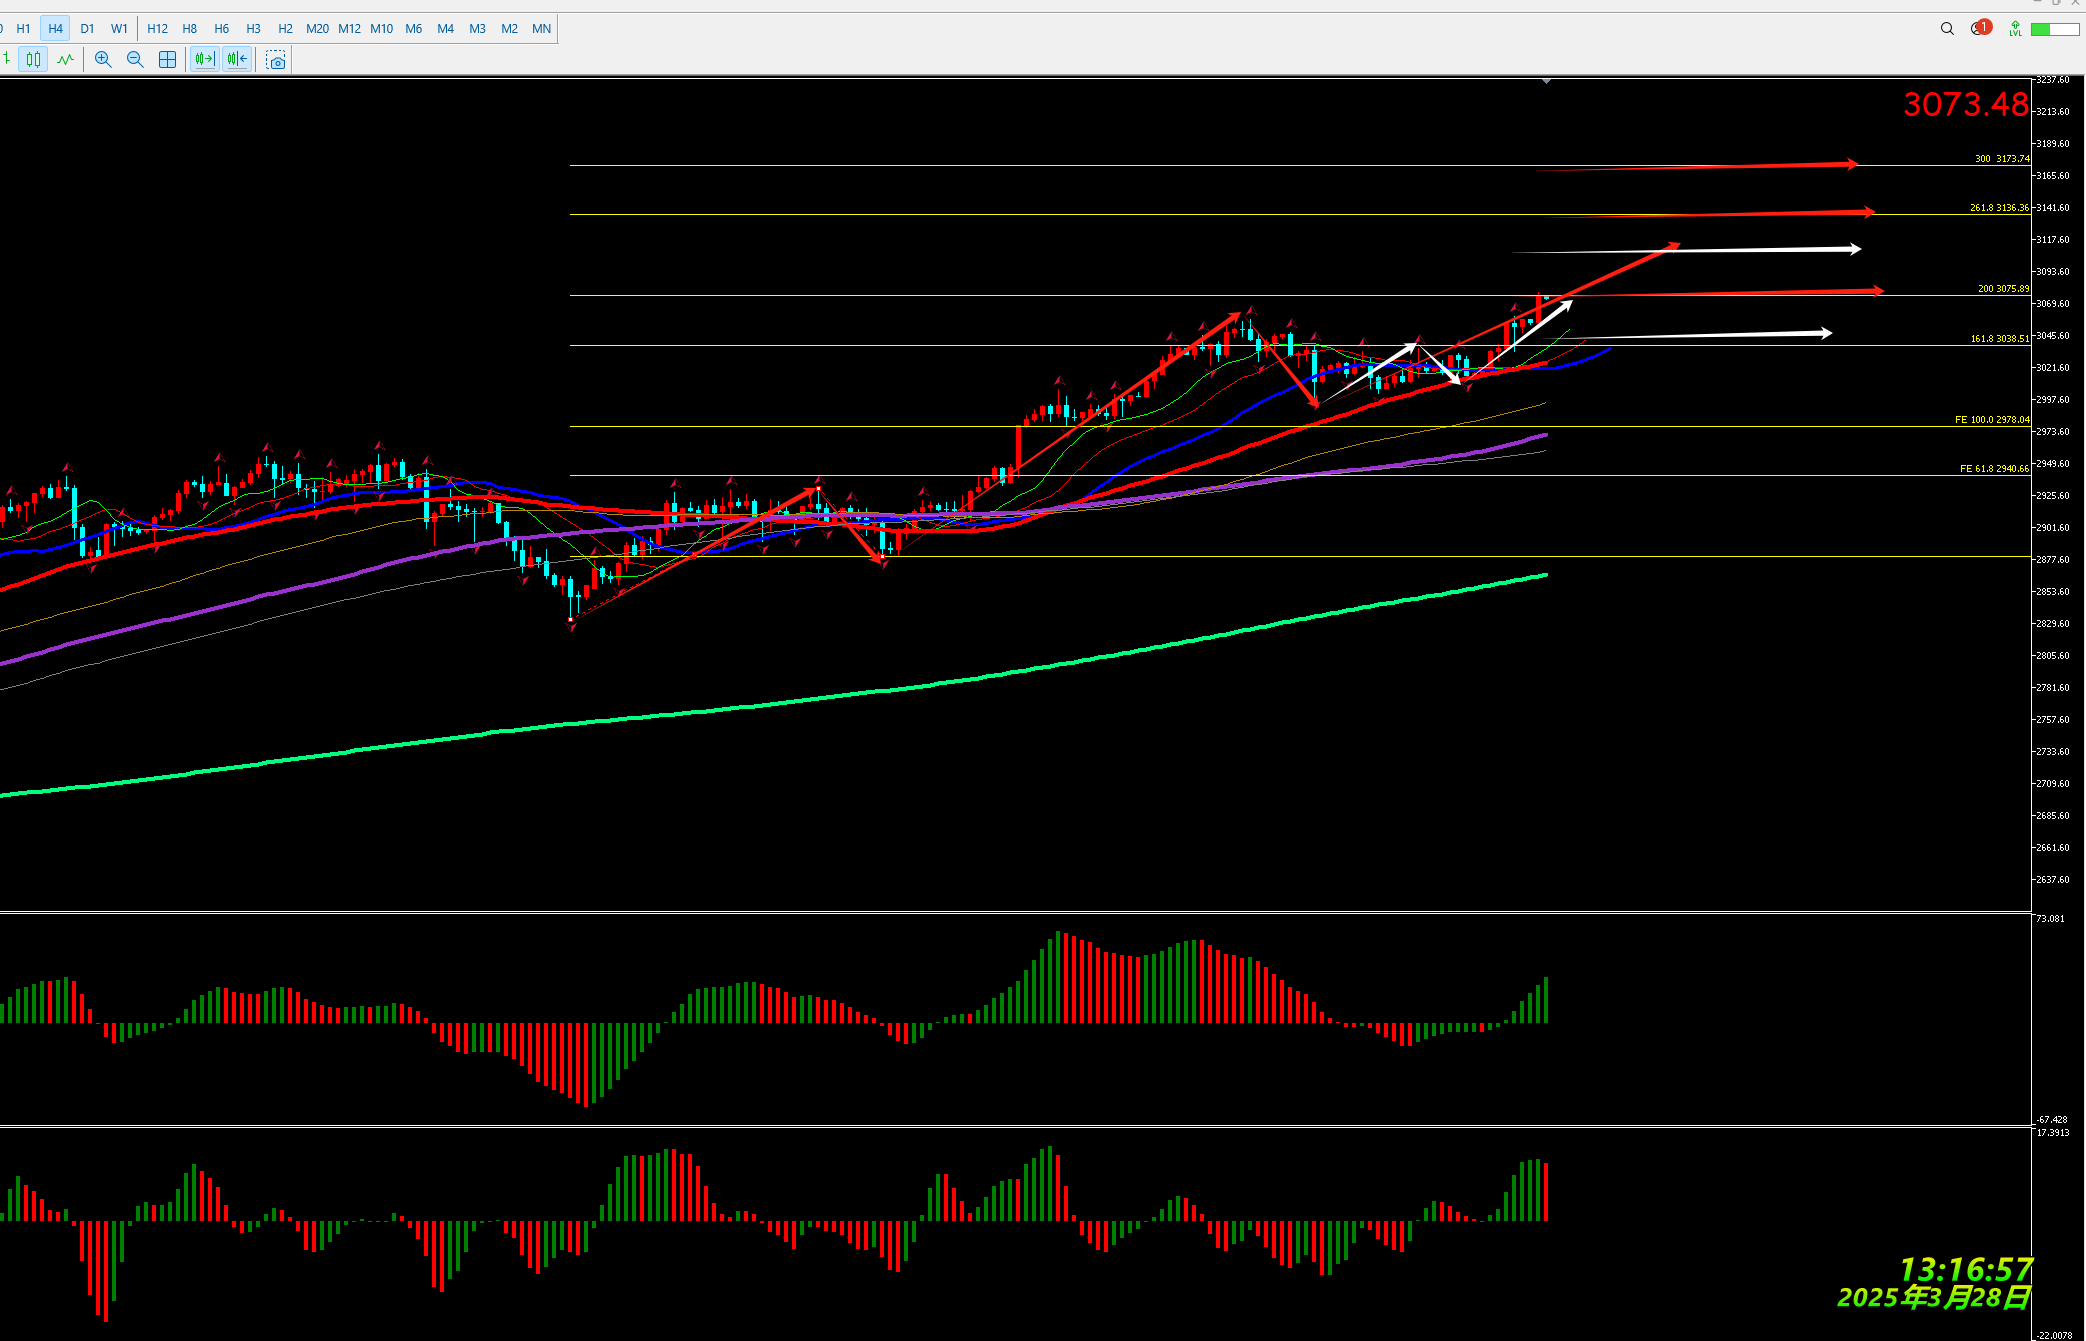Open search with the magnifier icon
Viewport: 2086px width, 1341px height.
pos(1947,29)
